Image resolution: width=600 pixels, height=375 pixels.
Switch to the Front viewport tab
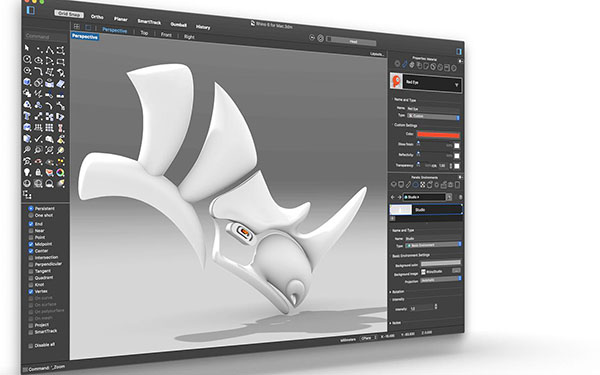(166, 35)
